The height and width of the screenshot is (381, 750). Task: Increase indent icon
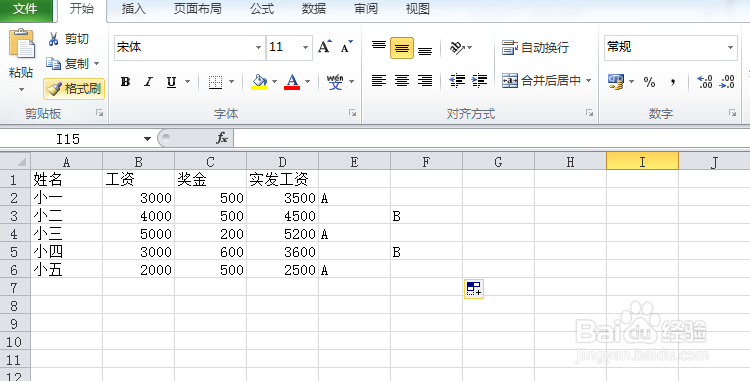click(479, 81)
